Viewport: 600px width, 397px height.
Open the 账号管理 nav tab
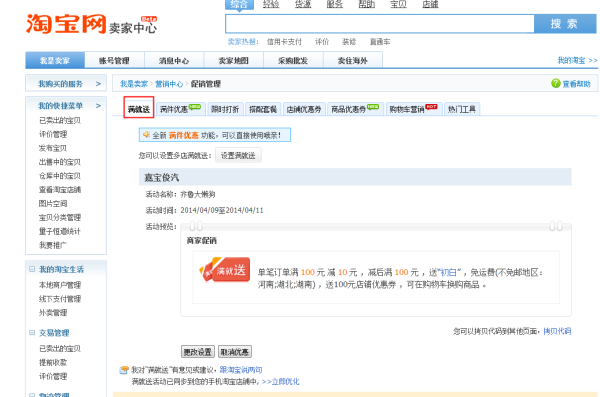coord(114,60)
